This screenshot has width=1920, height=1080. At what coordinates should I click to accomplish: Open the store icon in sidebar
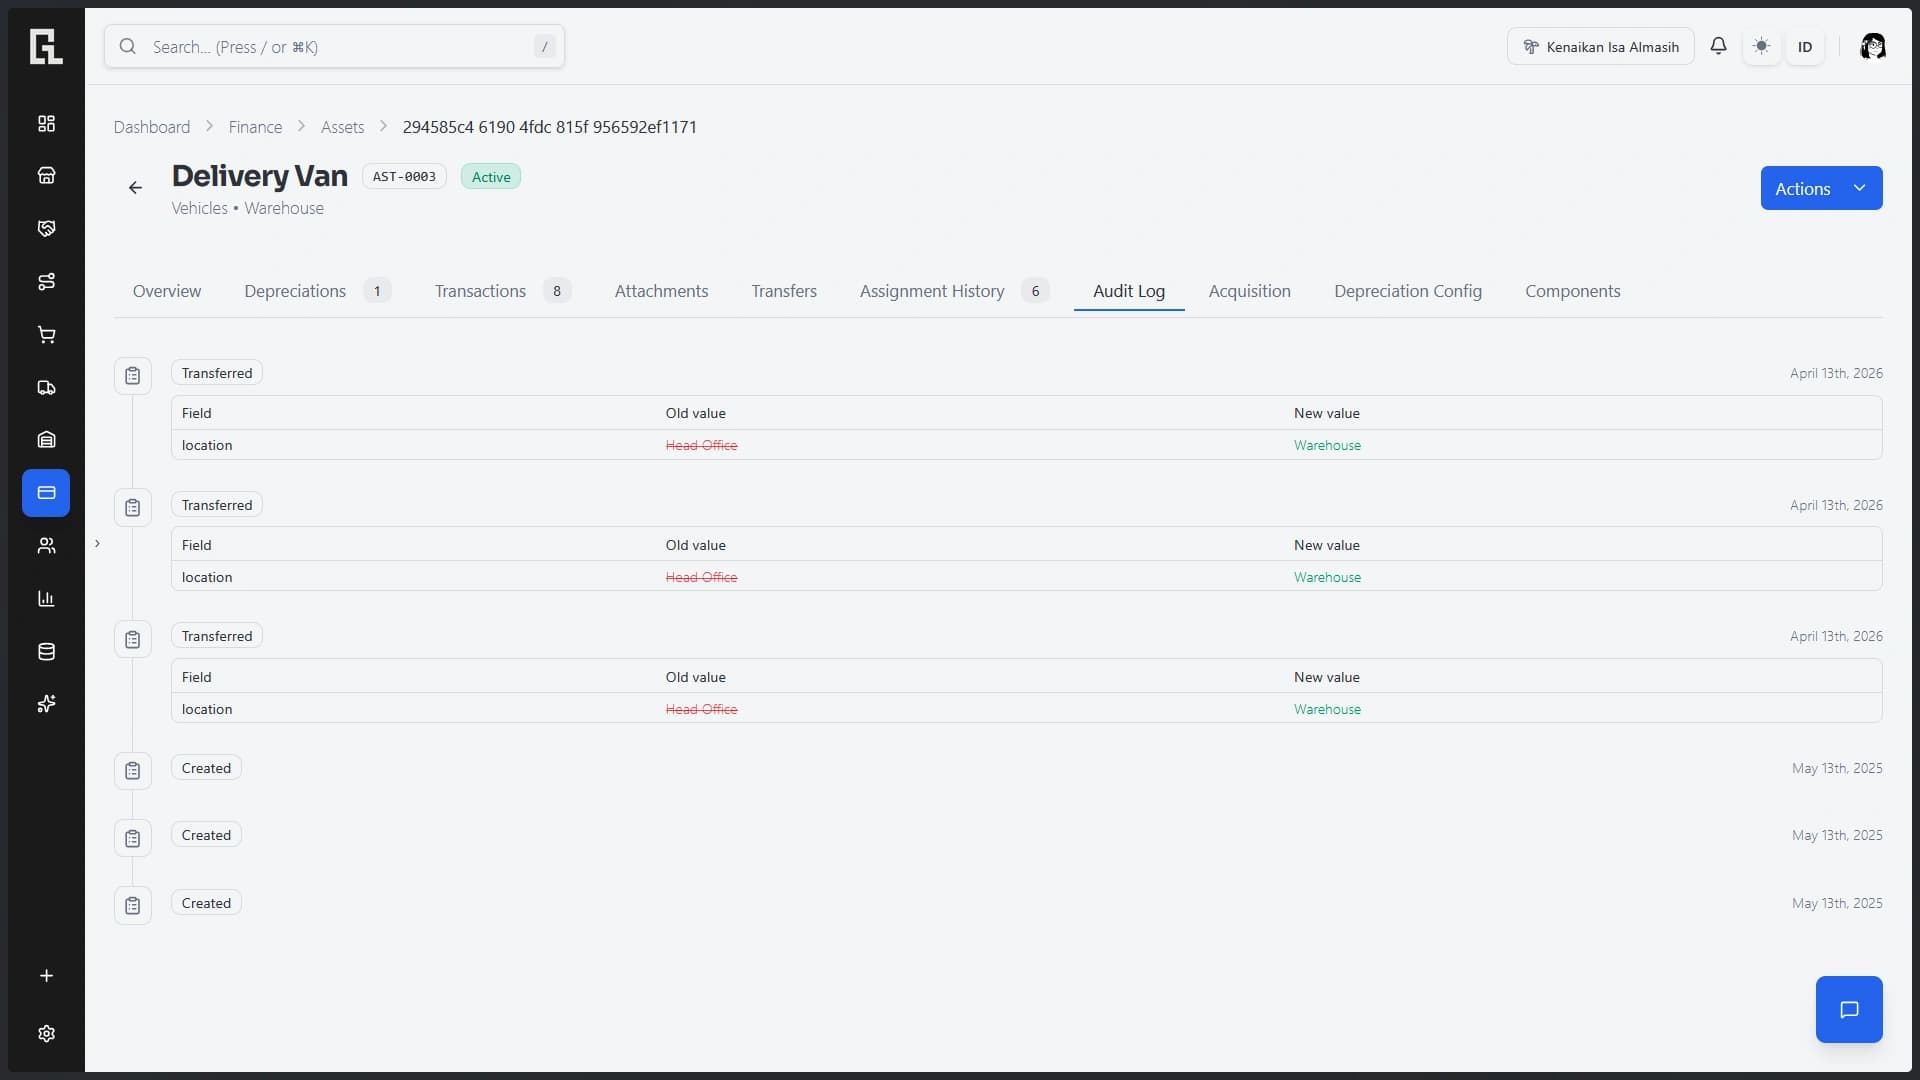(x=46, y=176)
